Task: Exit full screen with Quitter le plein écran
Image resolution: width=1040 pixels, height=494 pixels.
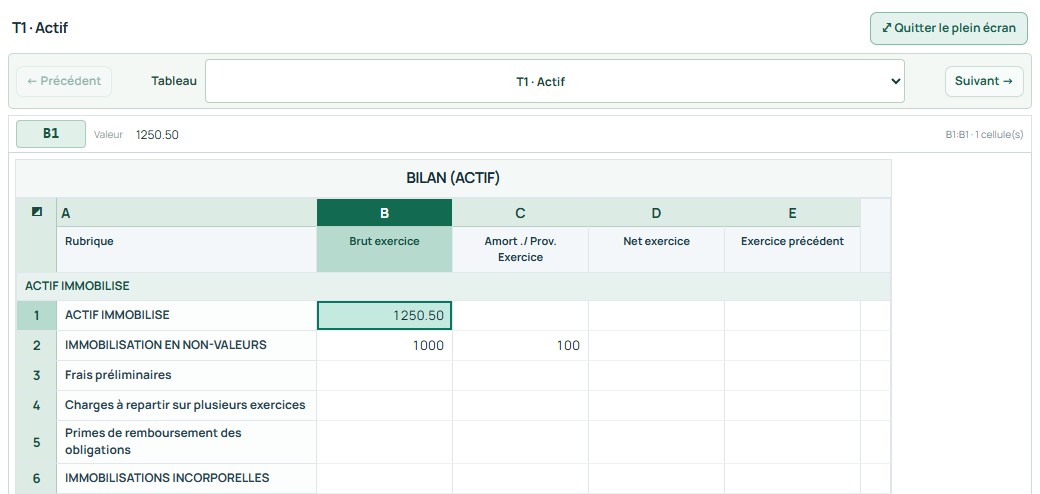Action: [x=948, y=29]
